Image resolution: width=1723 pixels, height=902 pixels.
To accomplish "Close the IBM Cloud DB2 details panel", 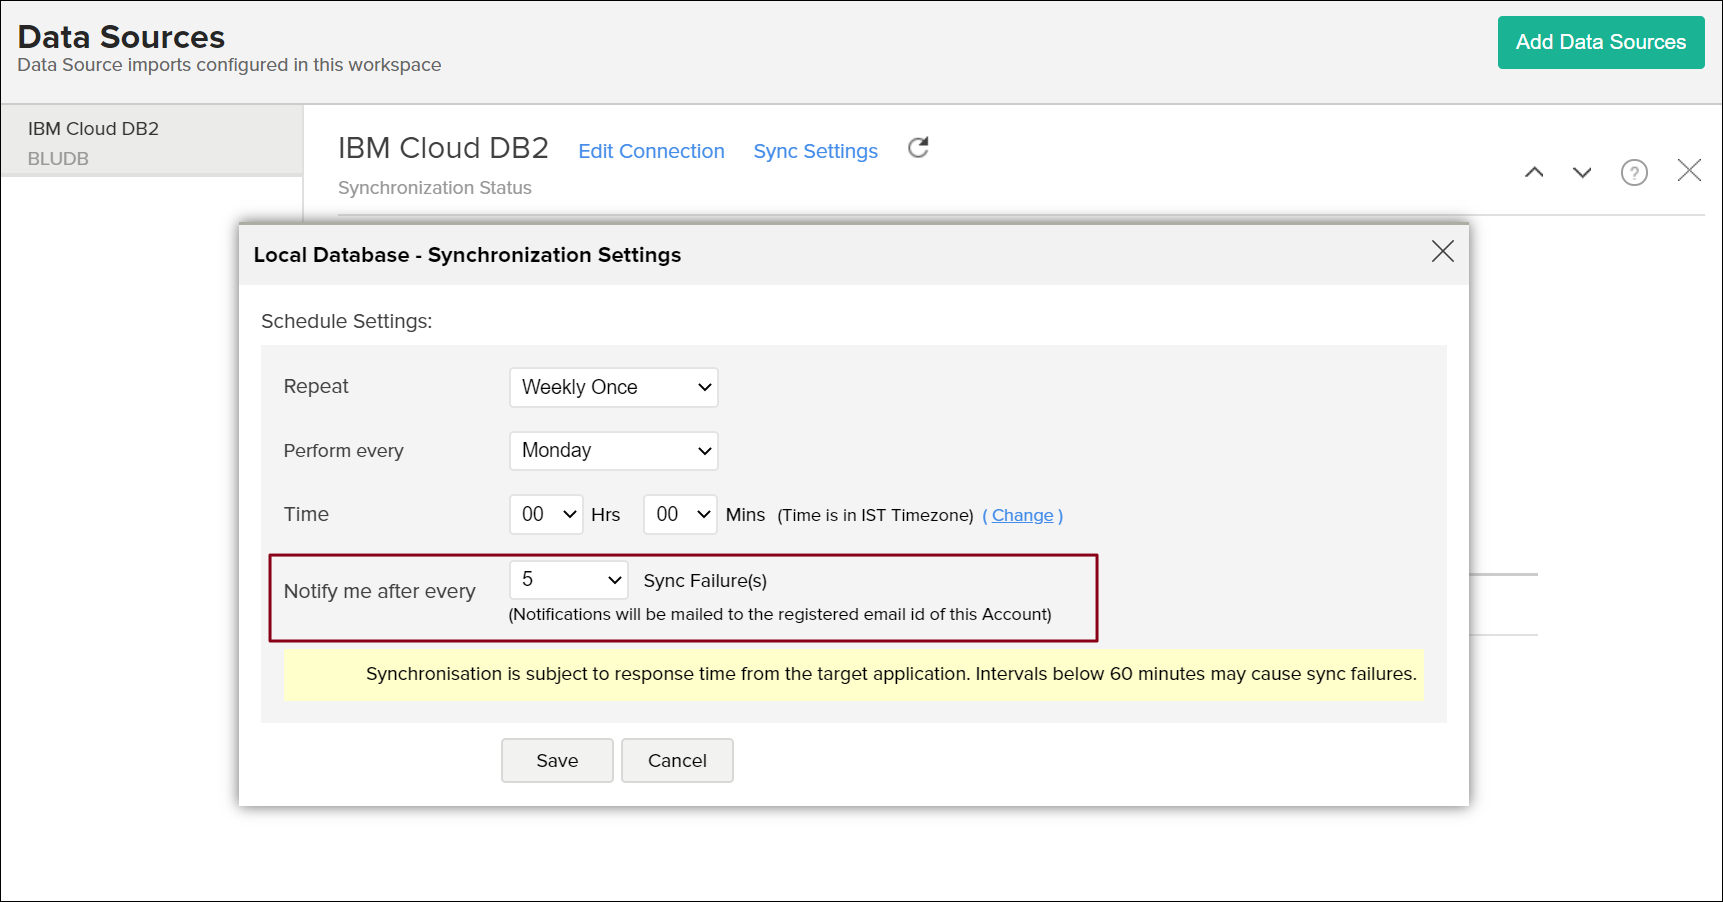I will [1688, 171].
